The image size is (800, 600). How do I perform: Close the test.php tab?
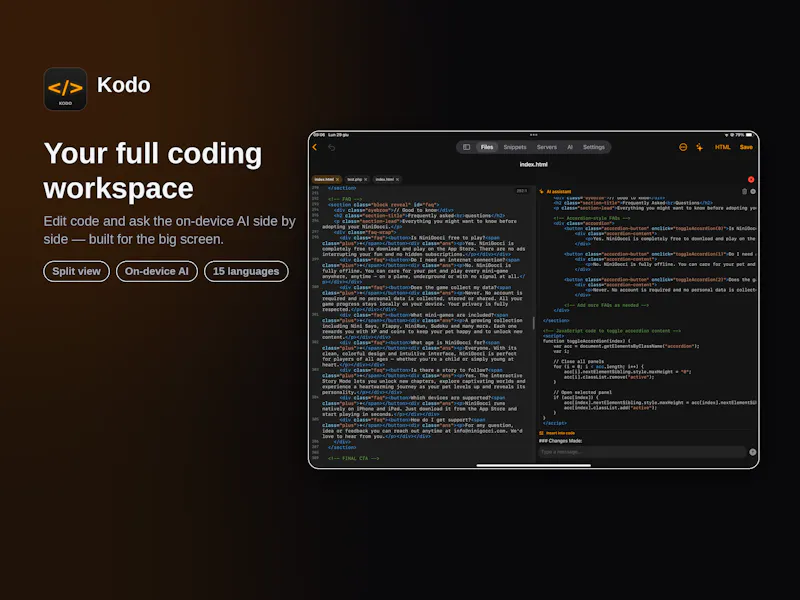pyautogui.click(x=365, y=180)
